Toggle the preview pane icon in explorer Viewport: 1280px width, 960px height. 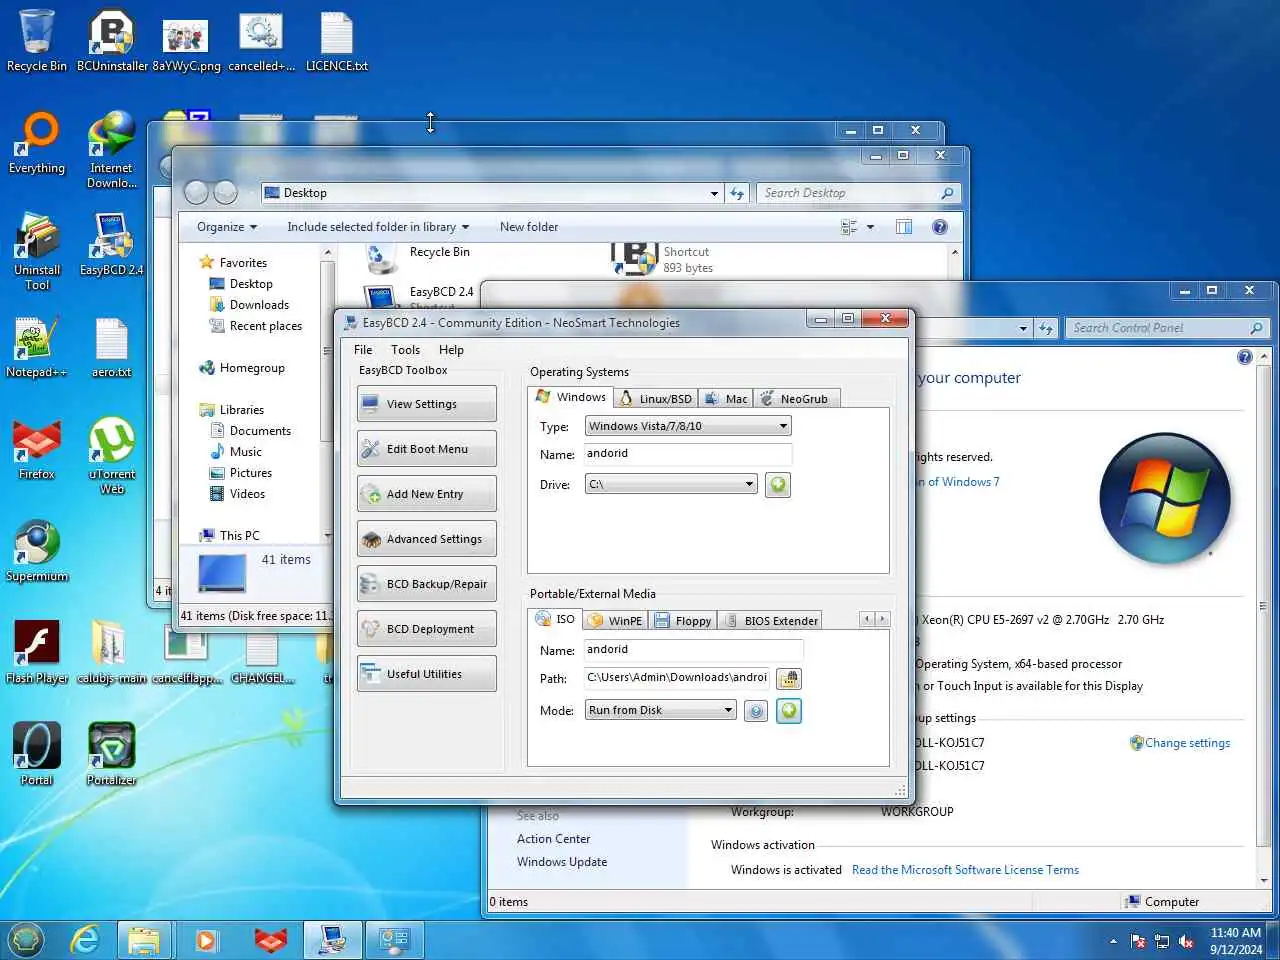[904, 227]
